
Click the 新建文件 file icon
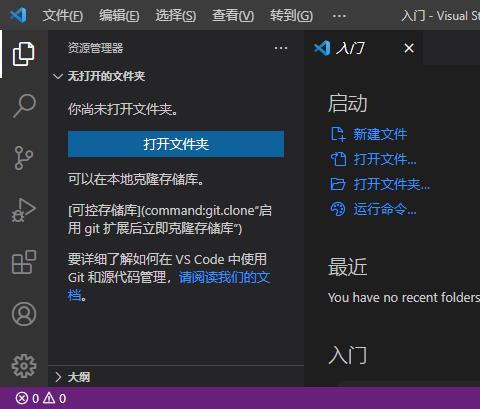coord(338,134)
